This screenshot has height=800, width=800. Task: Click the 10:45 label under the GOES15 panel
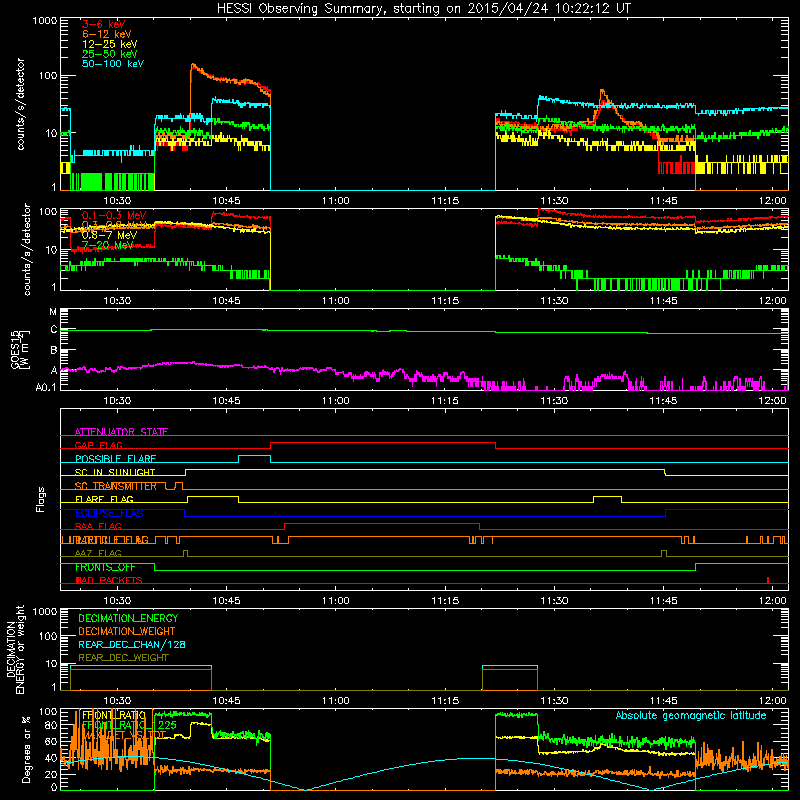click(227, 401)
